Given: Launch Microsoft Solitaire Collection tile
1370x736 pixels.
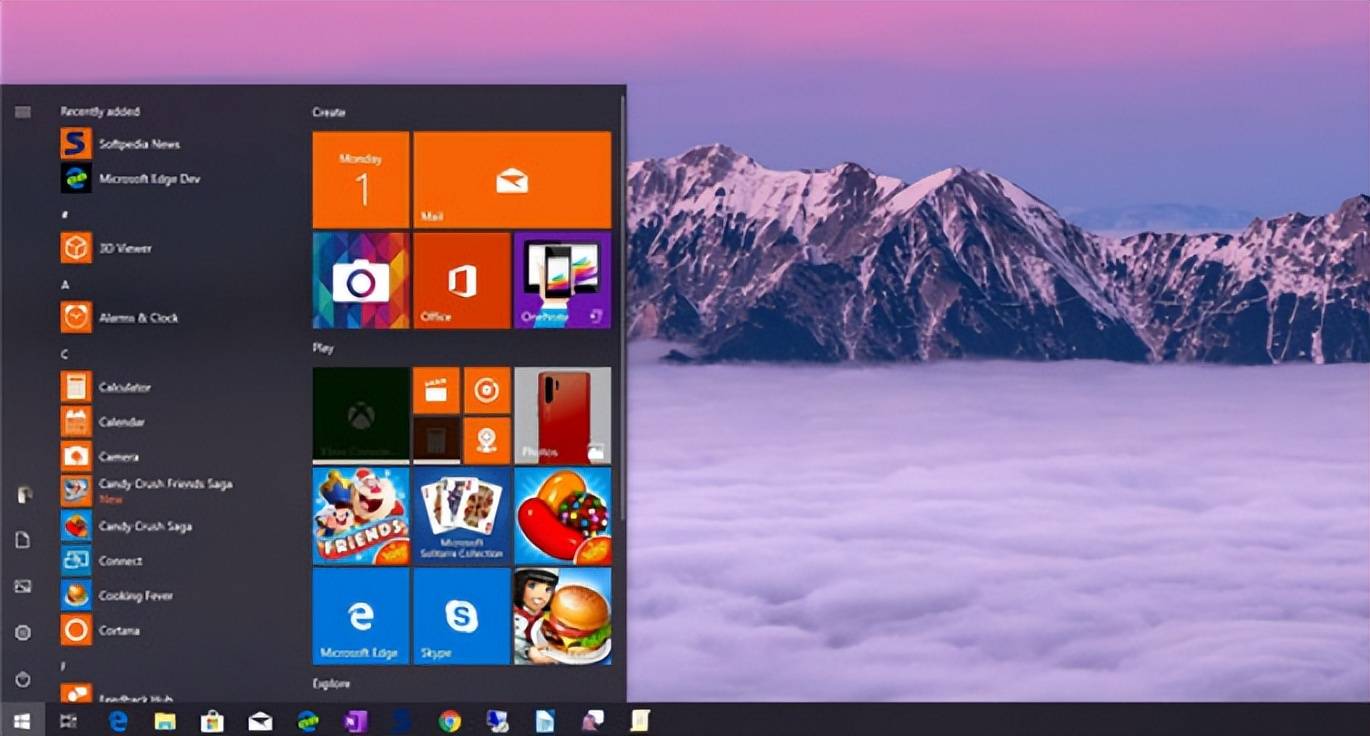Looking at the screenshot, I should tap(462, 516).
